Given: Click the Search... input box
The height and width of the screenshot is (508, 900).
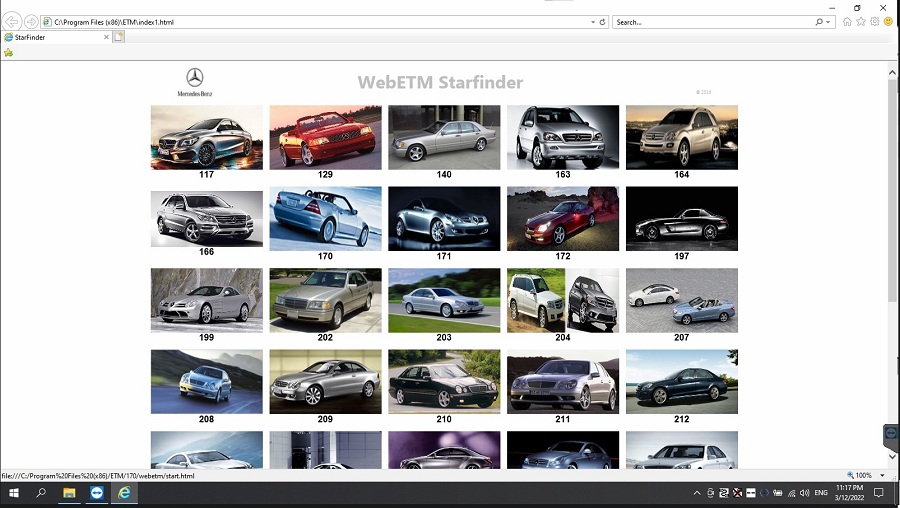Looking at the screenshot, I should pos(713,22).
